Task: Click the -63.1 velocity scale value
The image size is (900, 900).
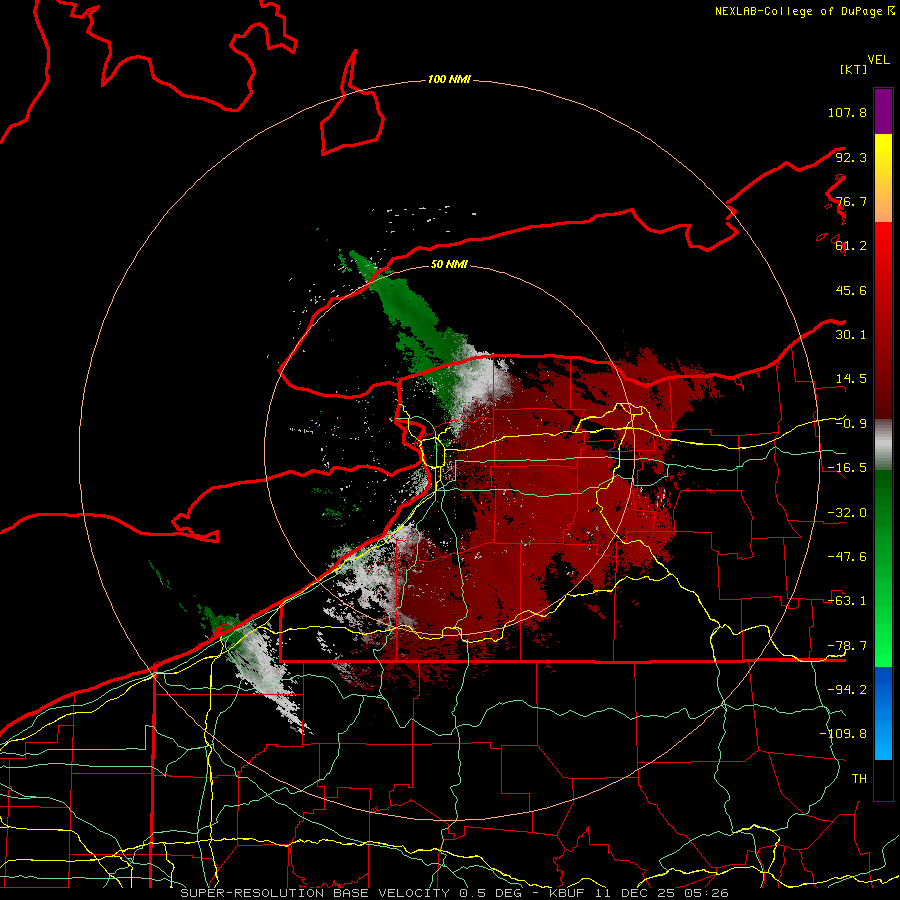Action: click(847, 601)
